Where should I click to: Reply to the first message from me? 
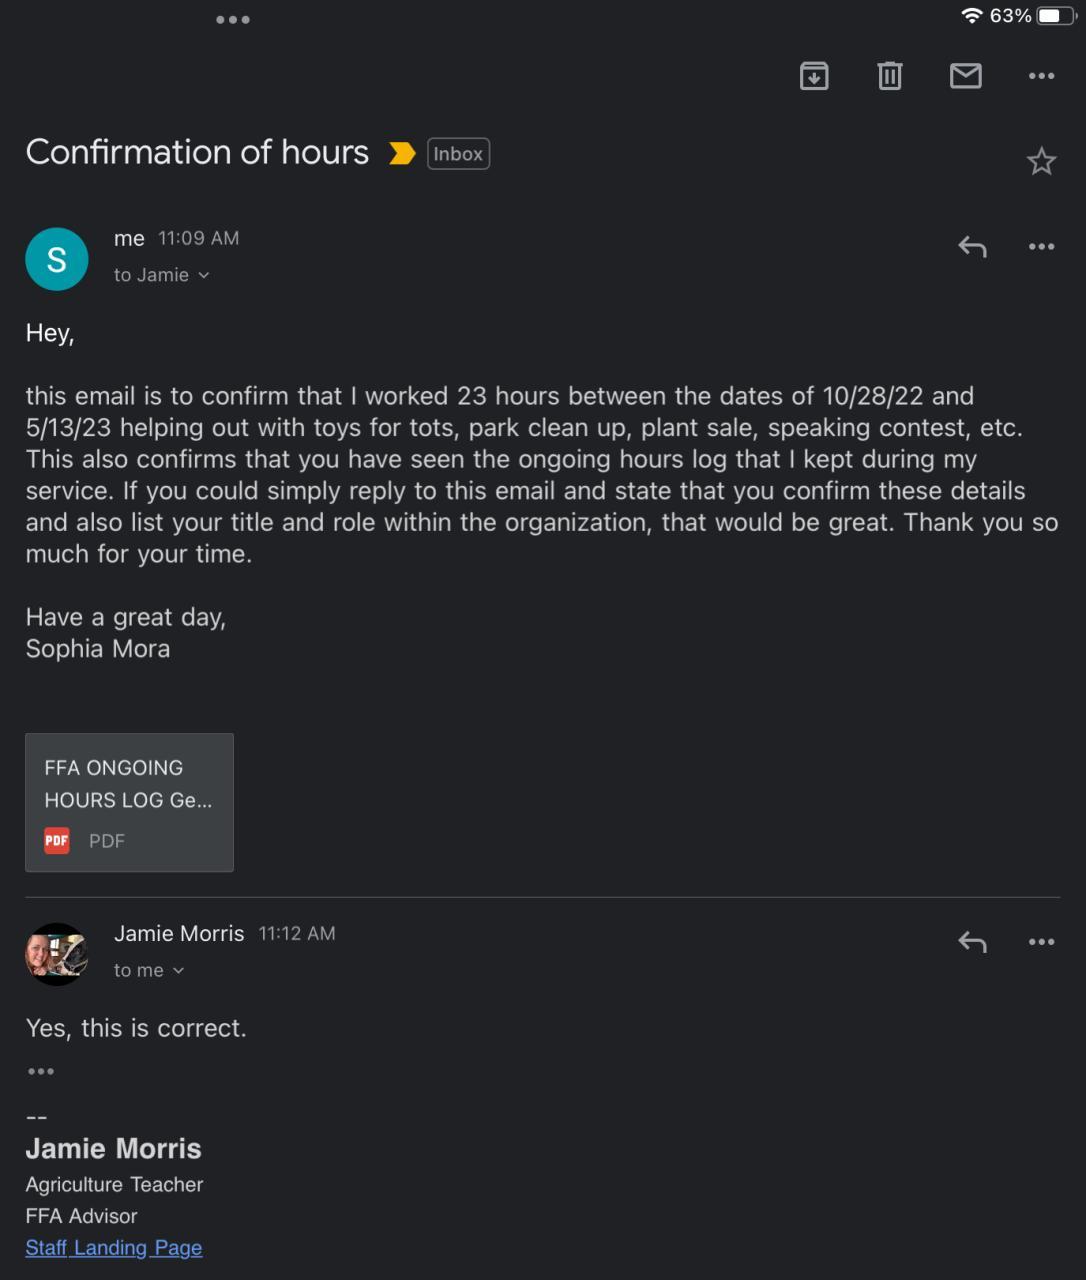[972, 246]
